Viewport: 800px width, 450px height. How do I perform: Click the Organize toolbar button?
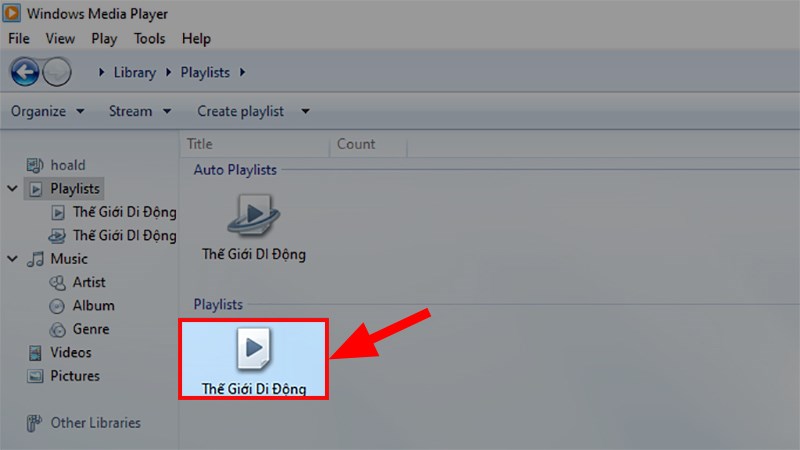38,111
